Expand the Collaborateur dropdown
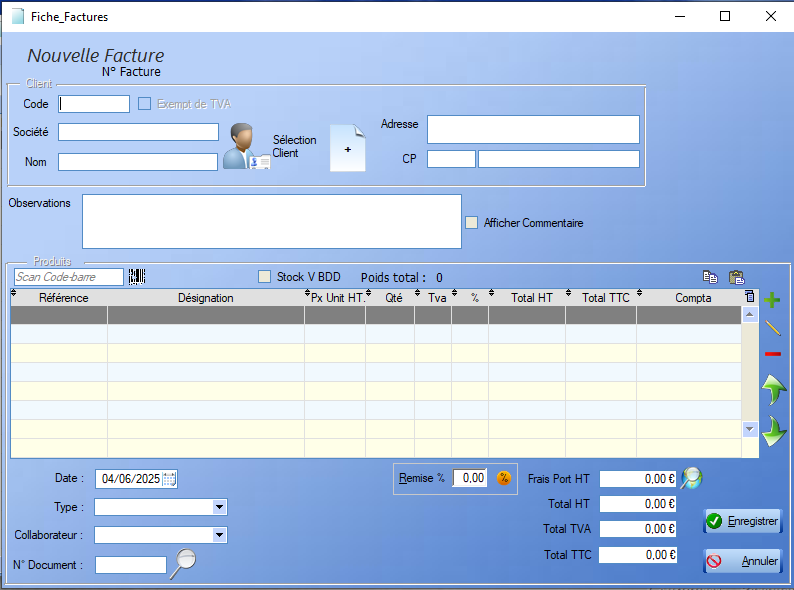Viewport: 794px width, 590px height. pos(219,535)
